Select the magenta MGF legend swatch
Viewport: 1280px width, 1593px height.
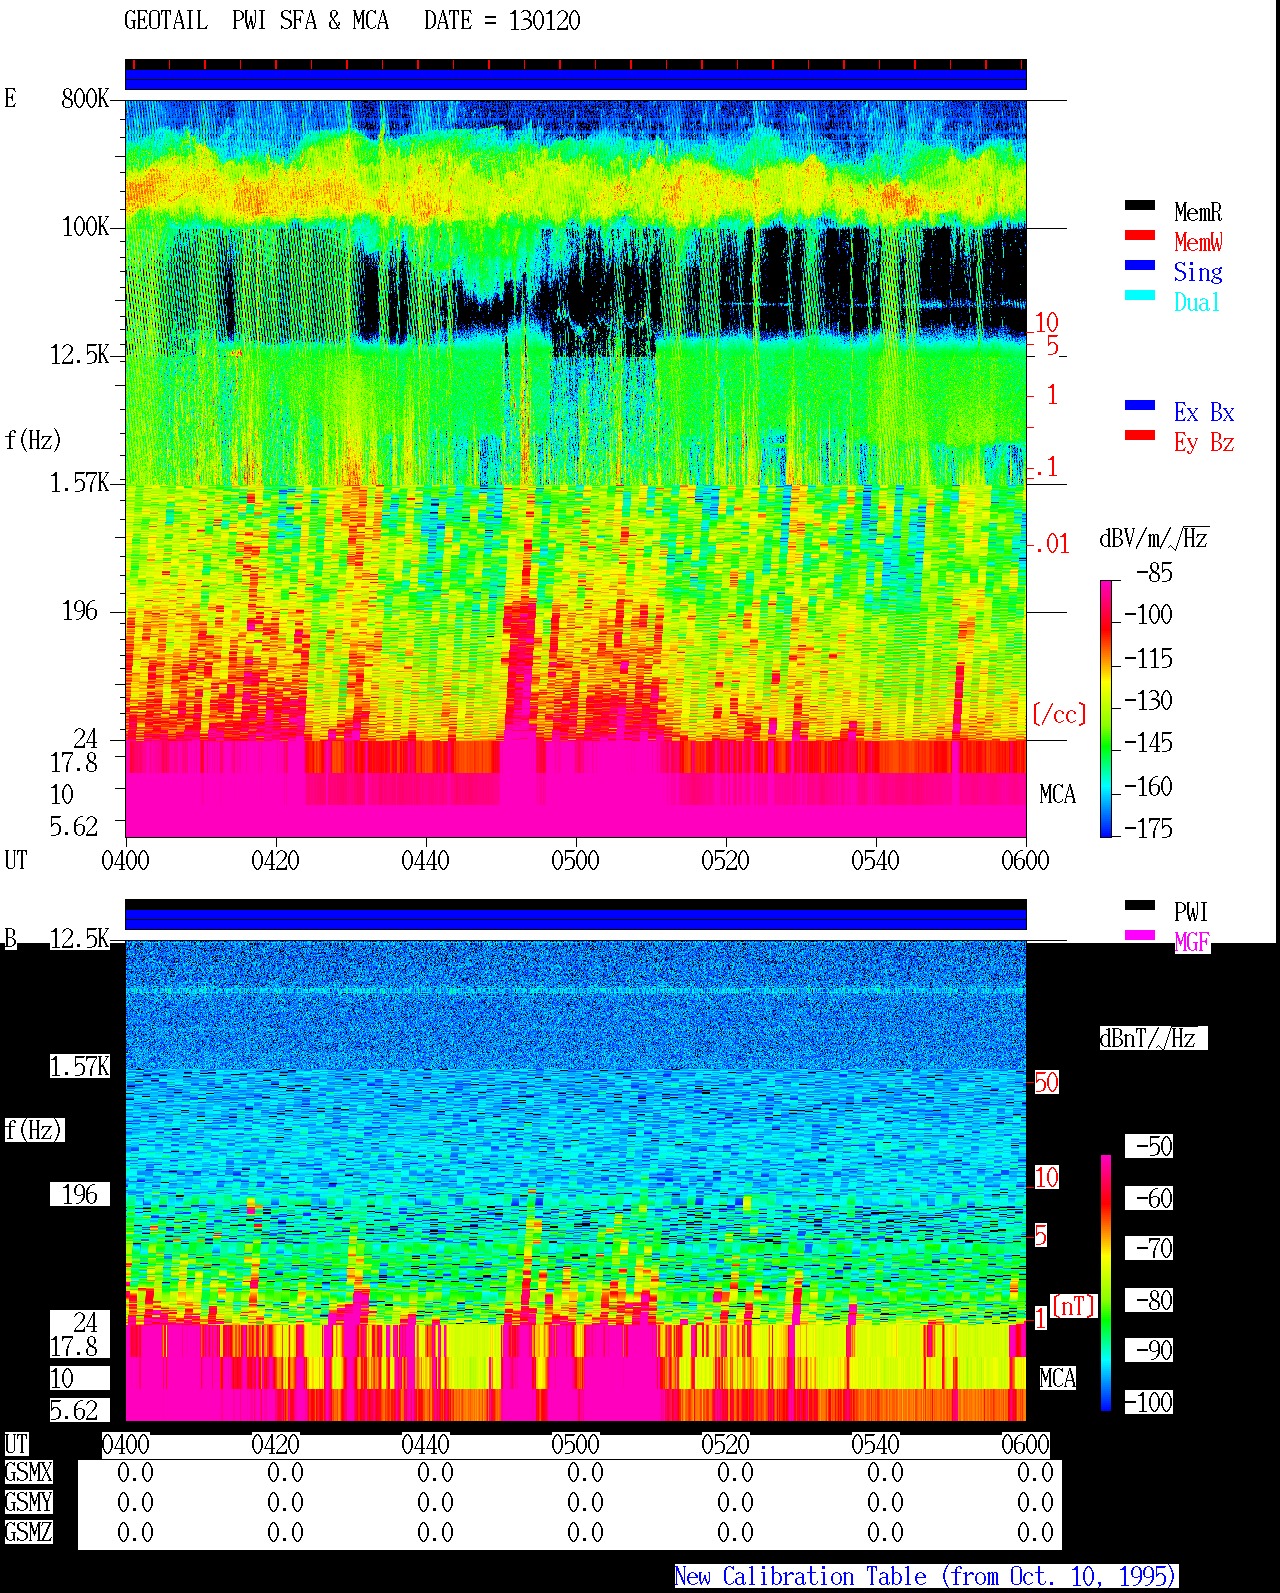pos(1140,936)
